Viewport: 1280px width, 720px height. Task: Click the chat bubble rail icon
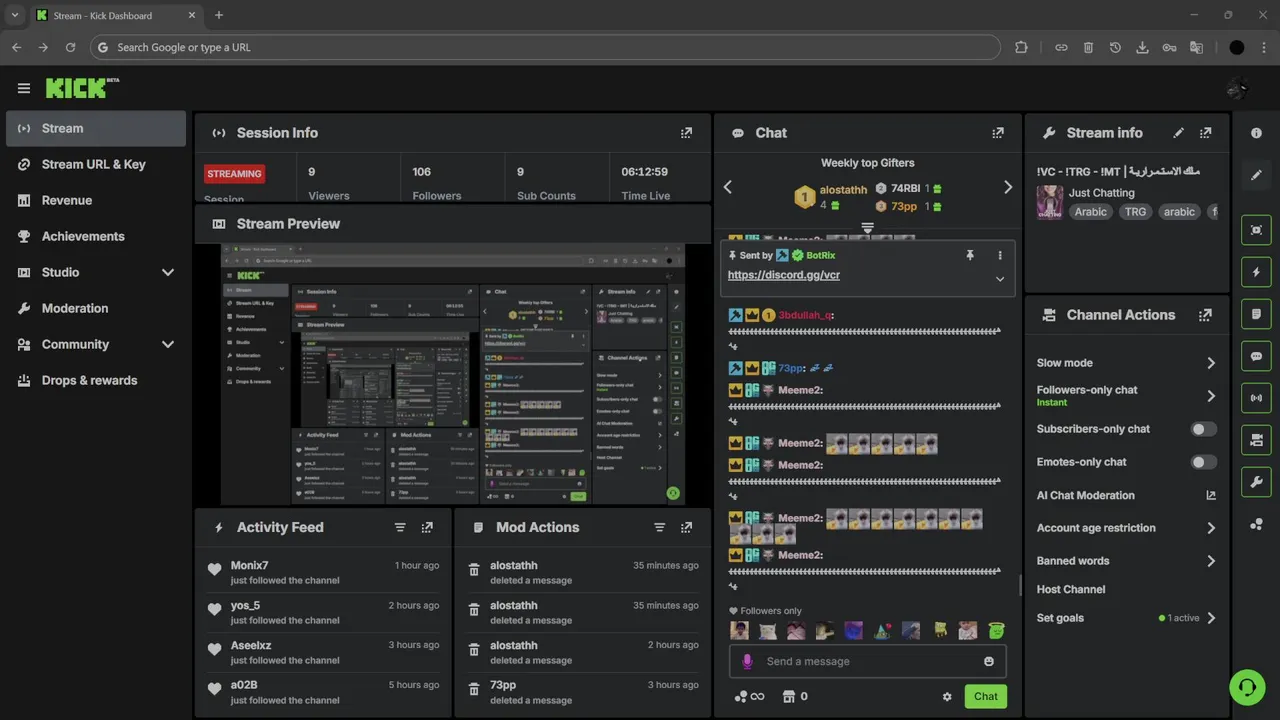pos(1256,356)
